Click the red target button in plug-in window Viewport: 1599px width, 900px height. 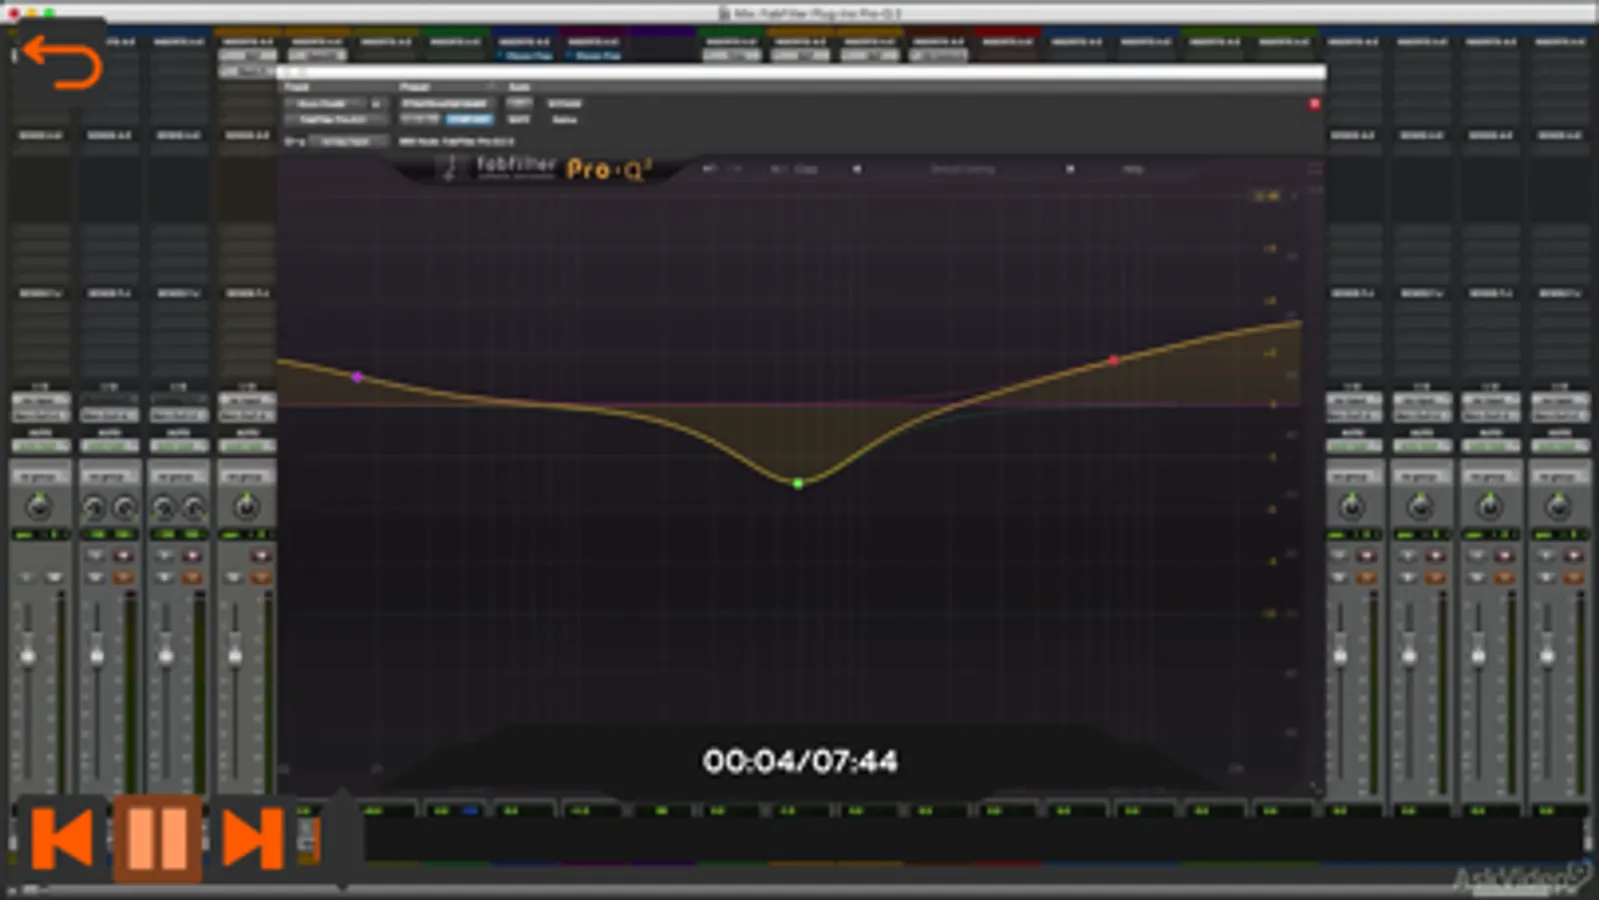point(1314,104)
